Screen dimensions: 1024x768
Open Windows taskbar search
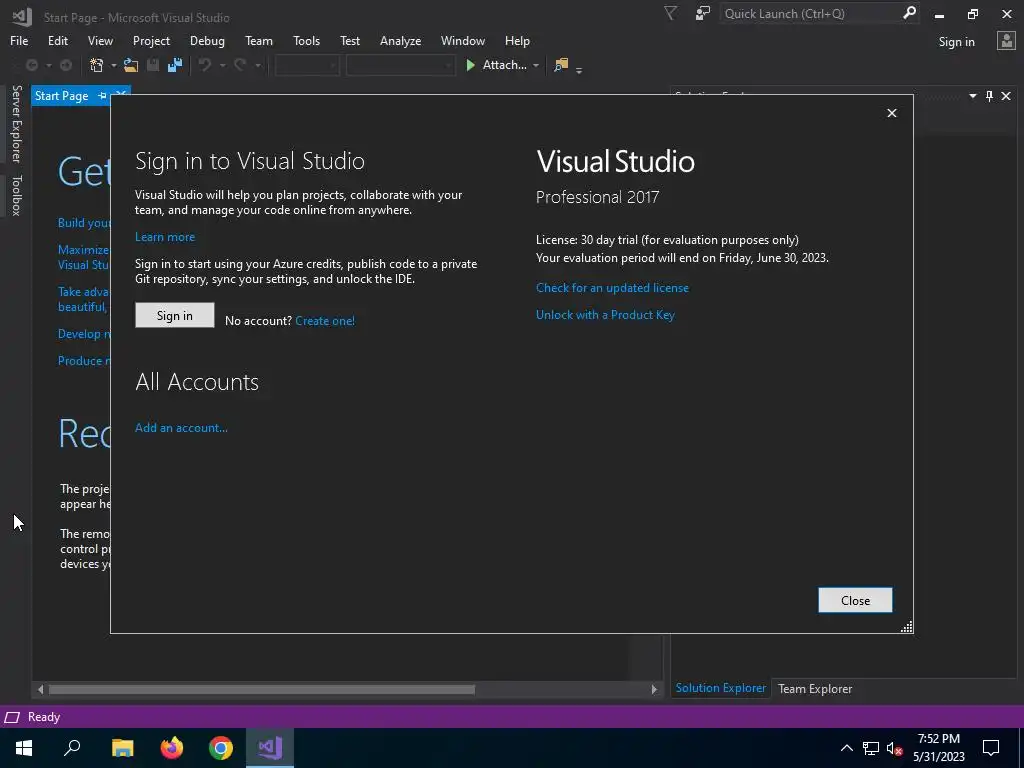(72, 748)
